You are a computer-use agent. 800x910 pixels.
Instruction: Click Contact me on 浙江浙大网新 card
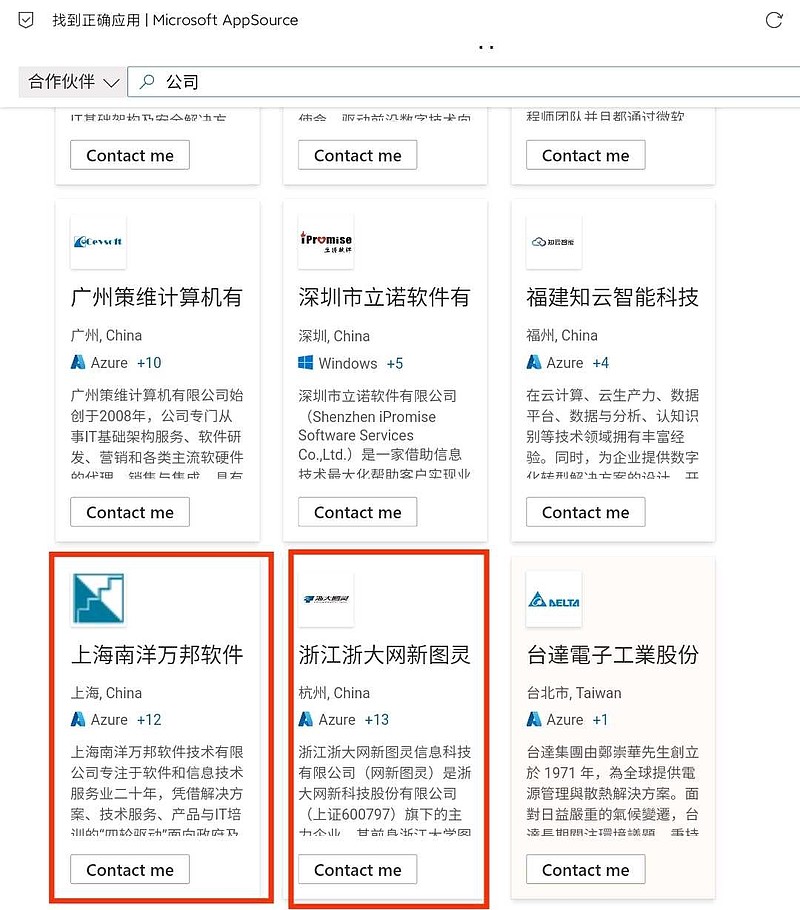(x=358, y=869)
